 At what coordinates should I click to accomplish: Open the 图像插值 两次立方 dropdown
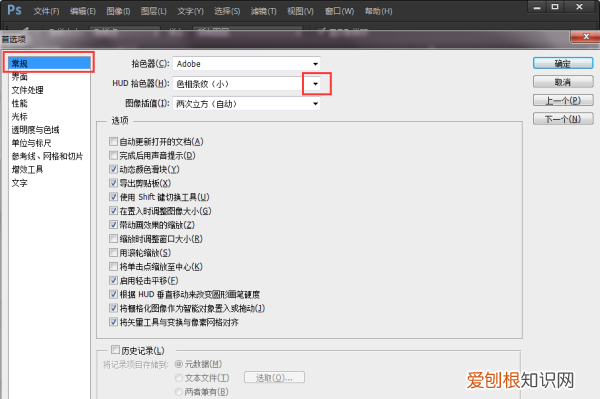click(x=246, y=104)
